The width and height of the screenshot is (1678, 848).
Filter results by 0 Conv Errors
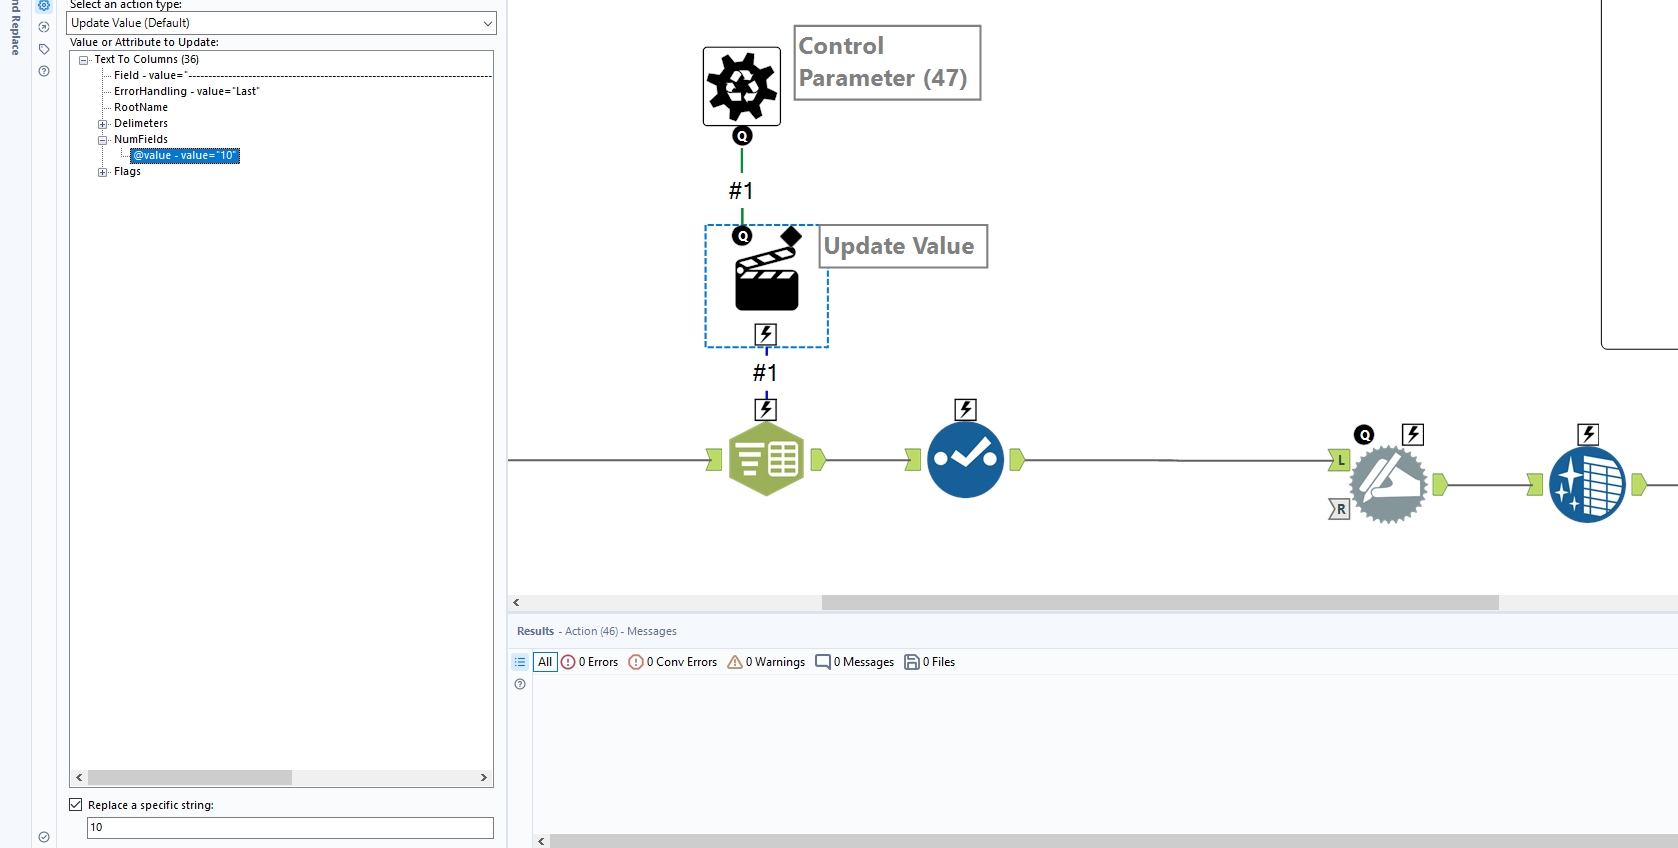(x=673, y=662)
